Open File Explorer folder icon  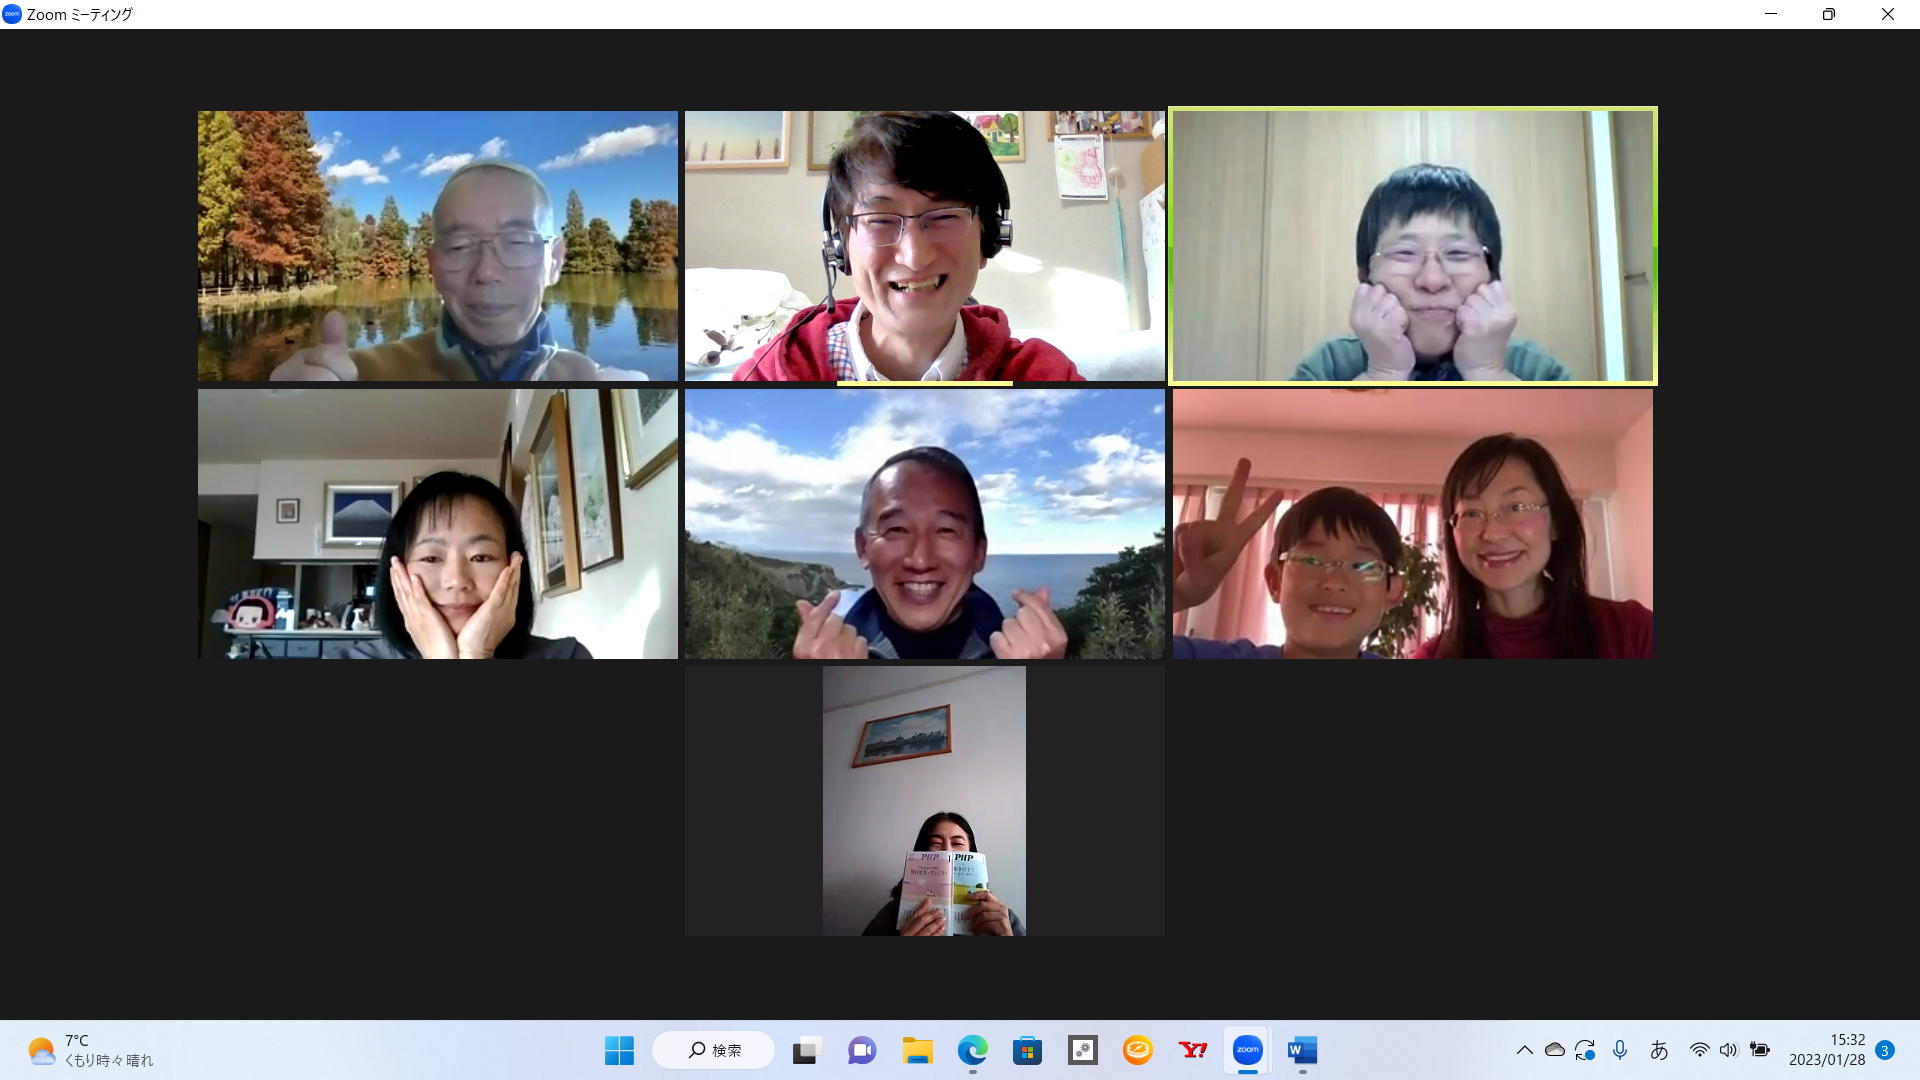coord(917,1050)
